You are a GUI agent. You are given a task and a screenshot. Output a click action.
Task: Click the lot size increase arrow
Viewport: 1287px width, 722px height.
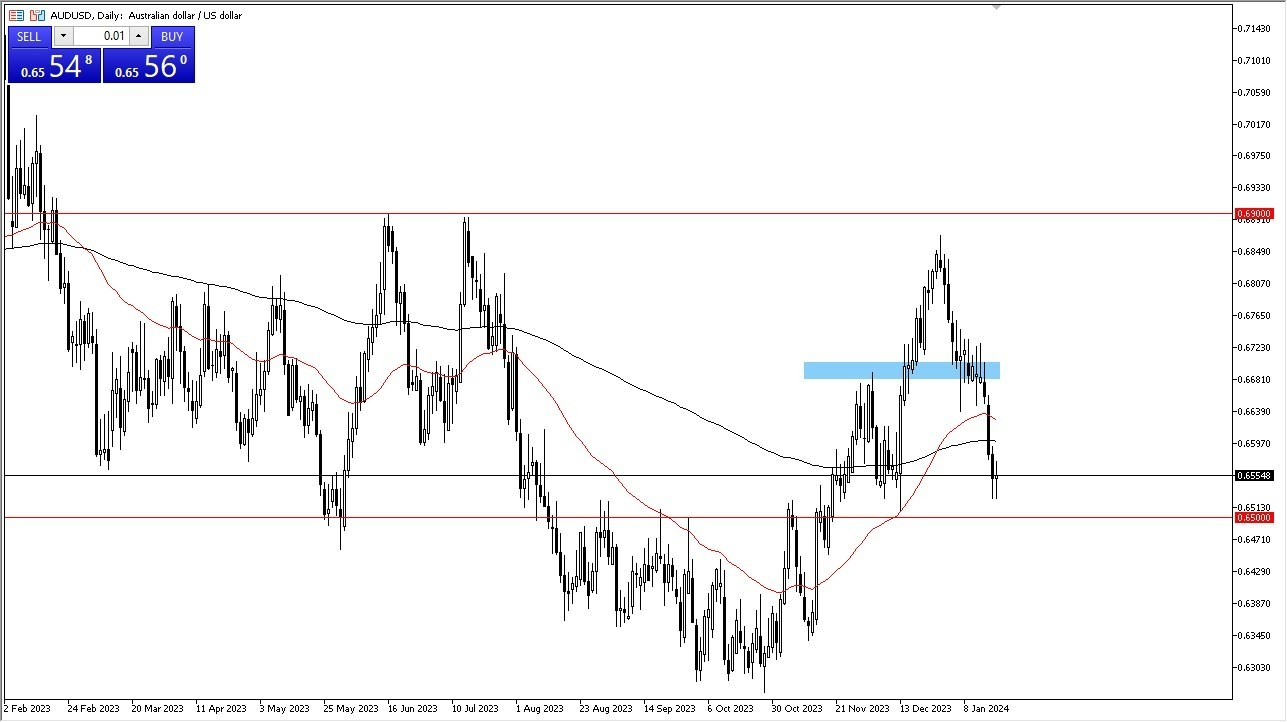coord(138,37)
